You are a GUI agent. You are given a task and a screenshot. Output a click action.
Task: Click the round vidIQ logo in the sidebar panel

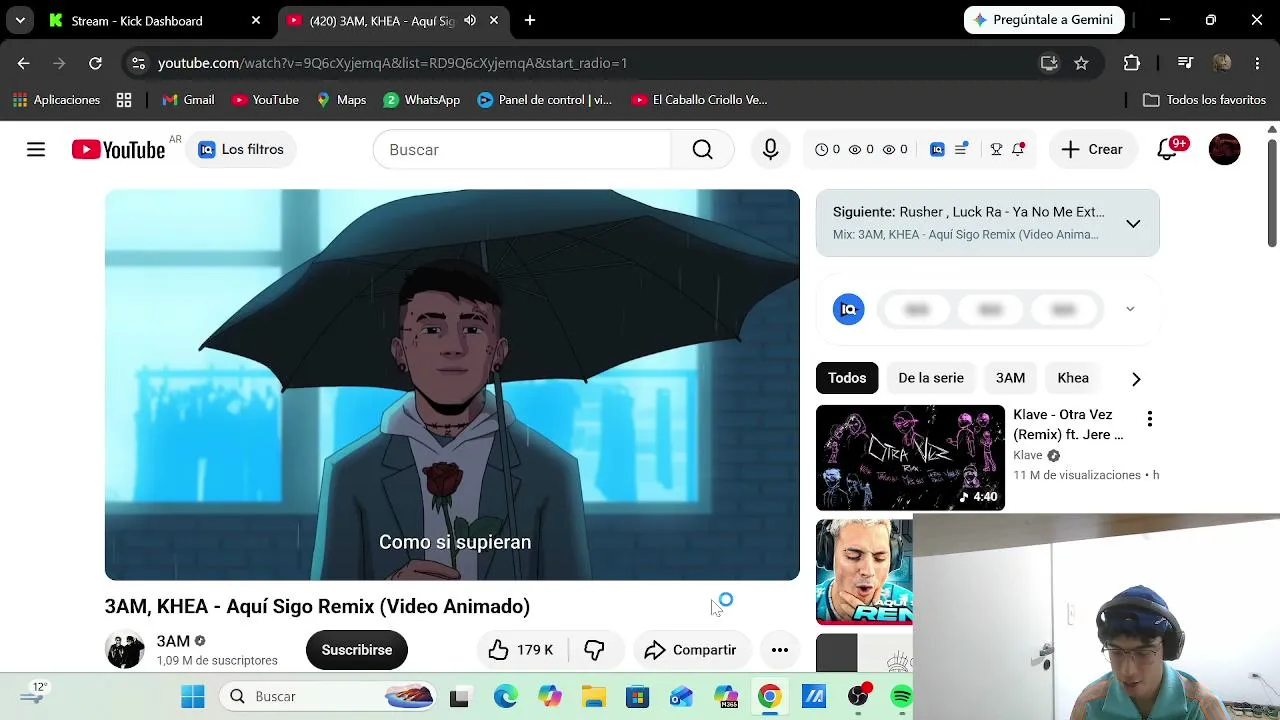[848, 309]
